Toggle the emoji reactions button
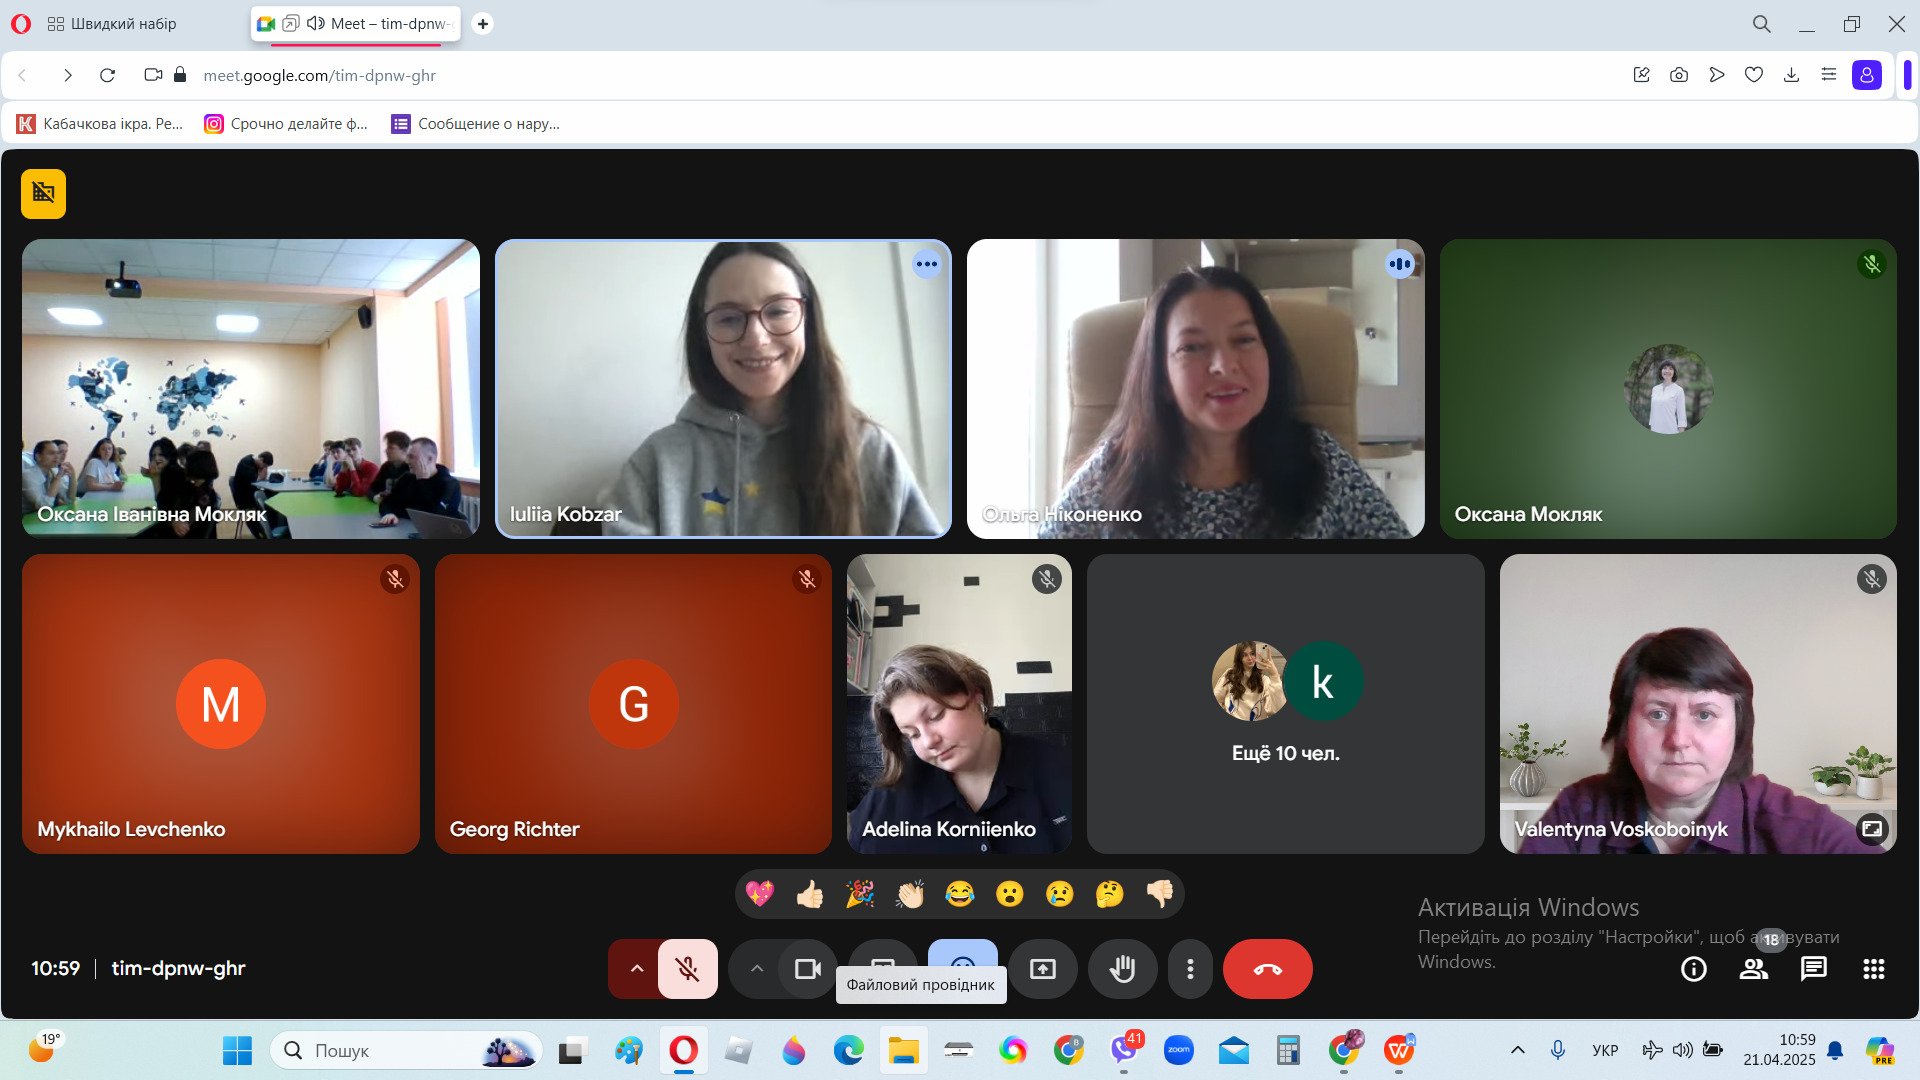Viewport: 1920px width, 1080px height. click(962, 955)
